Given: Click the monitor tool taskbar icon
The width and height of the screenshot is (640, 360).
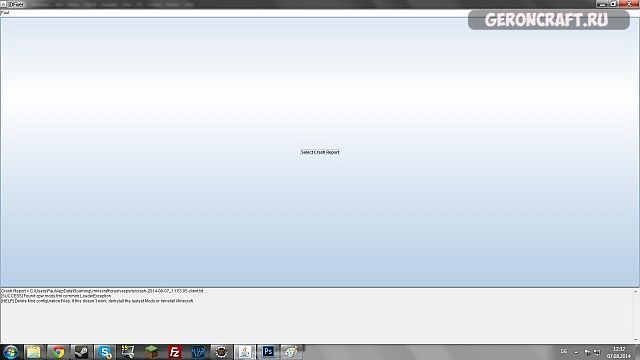Looking at the screenshot, I should pyautogui.click(x=128, y=352).
